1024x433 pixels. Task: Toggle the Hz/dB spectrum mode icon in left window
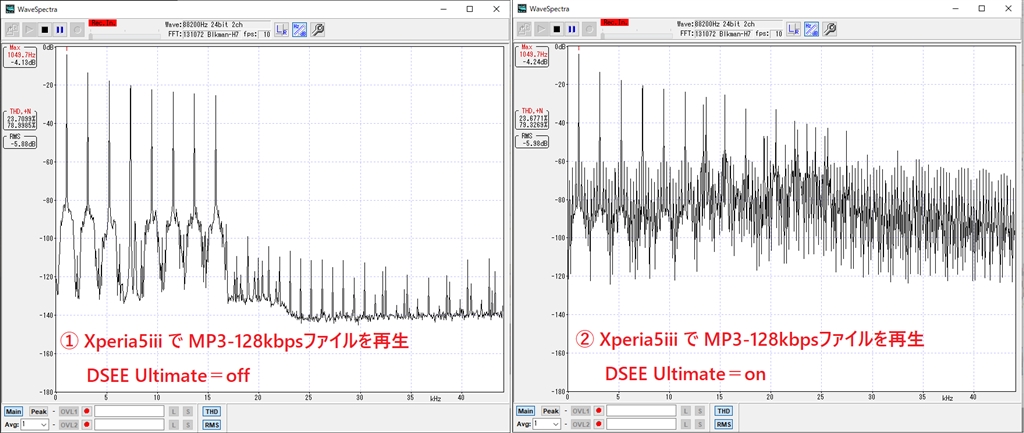pos(300,29)
